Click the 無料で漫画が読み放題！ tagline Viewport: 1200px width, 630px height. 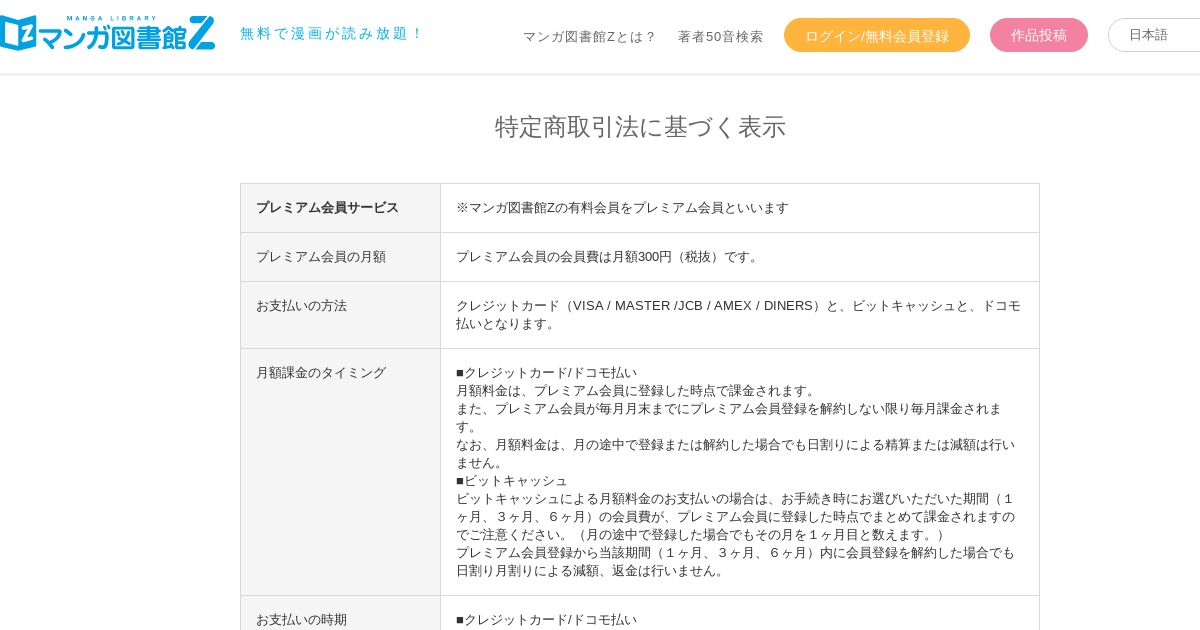tap(331, 33)
